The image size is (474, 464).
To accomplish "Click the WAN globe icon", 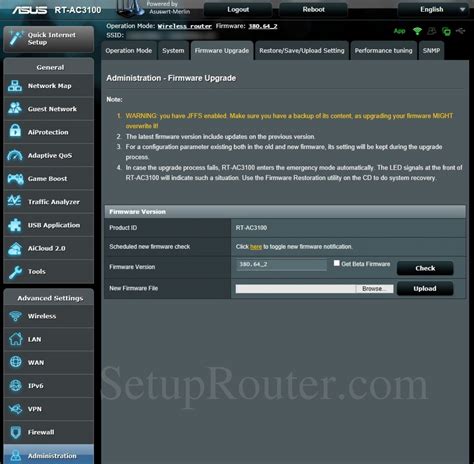I will 15,362.
